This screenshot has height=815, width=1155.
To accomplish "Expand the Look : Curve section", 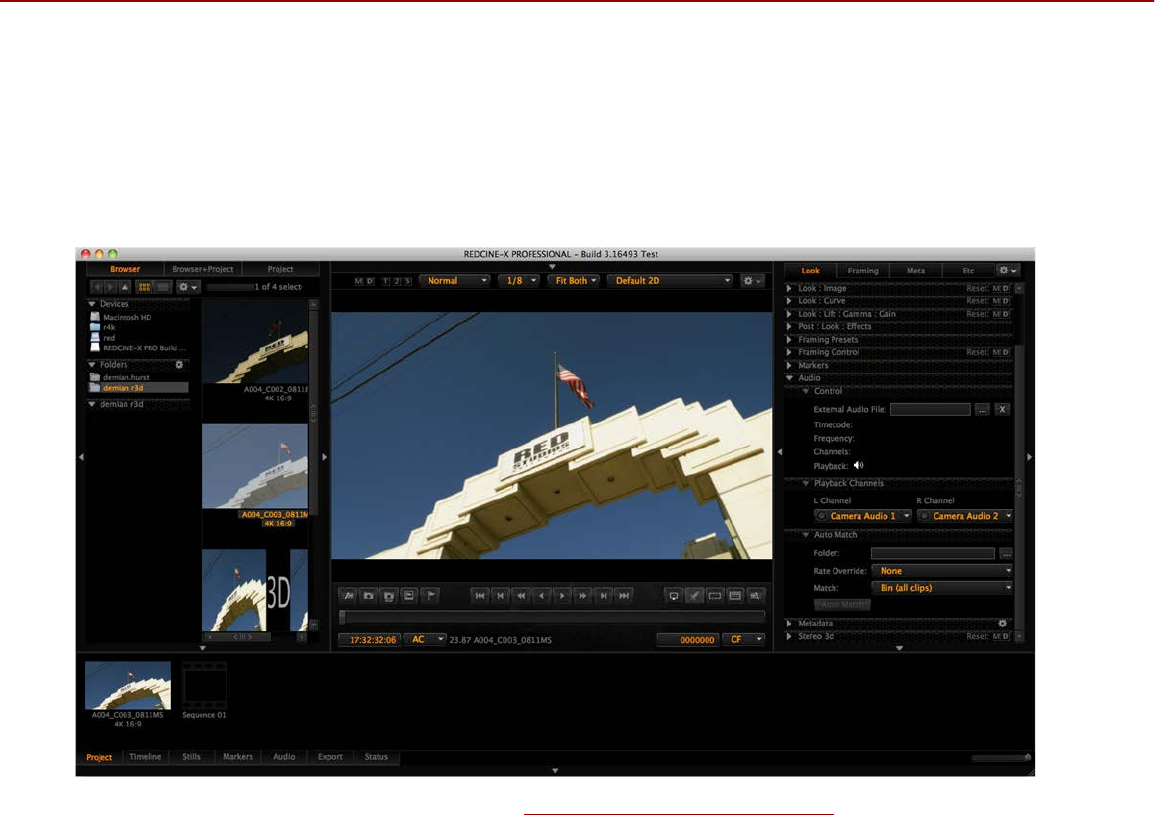I will click(x=790, y=301).
